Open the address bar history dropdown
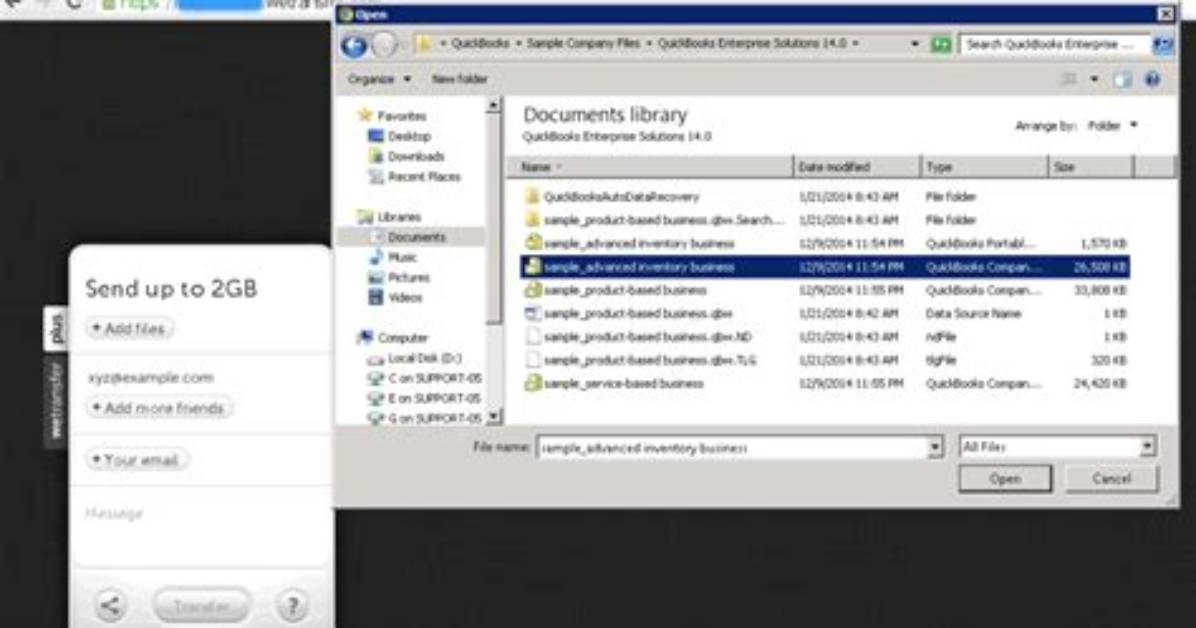The width and height of the screenshot is (1196, 628). point(915,44)
